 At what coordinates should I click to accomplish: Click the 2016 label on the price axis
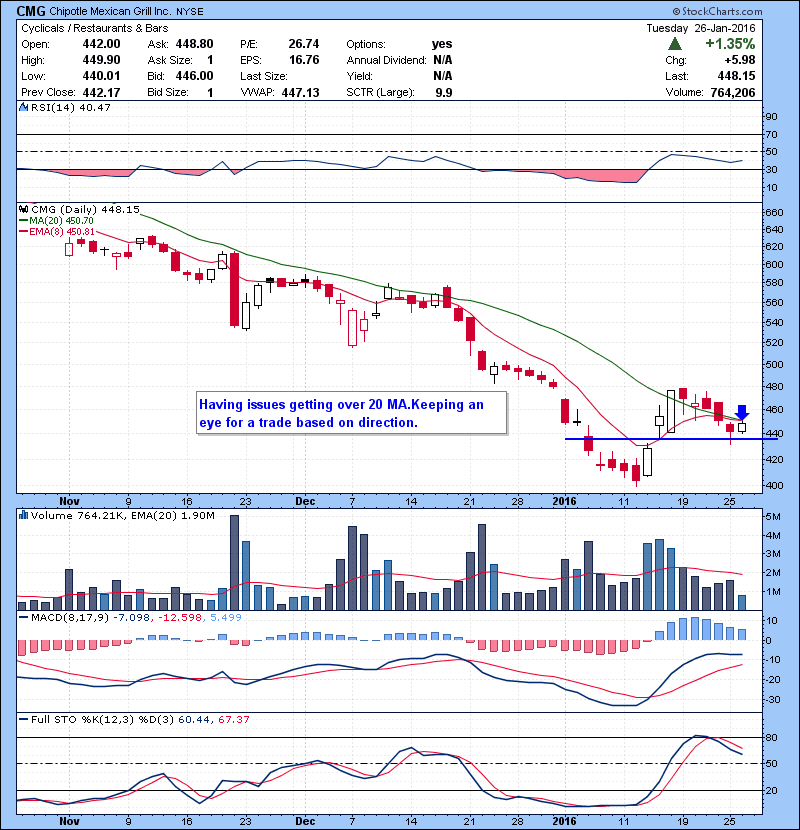(x=564, y=501)
